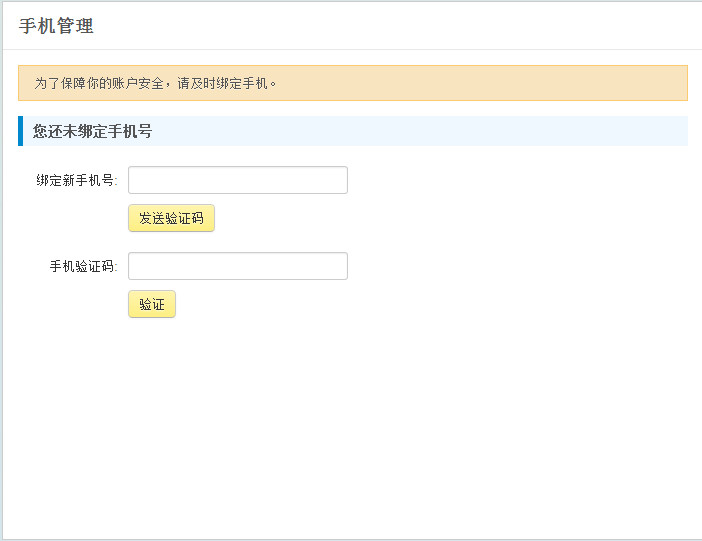Click the notice text 为了保障你的账户安全
The image size is (702, 541).
[99, 83]
